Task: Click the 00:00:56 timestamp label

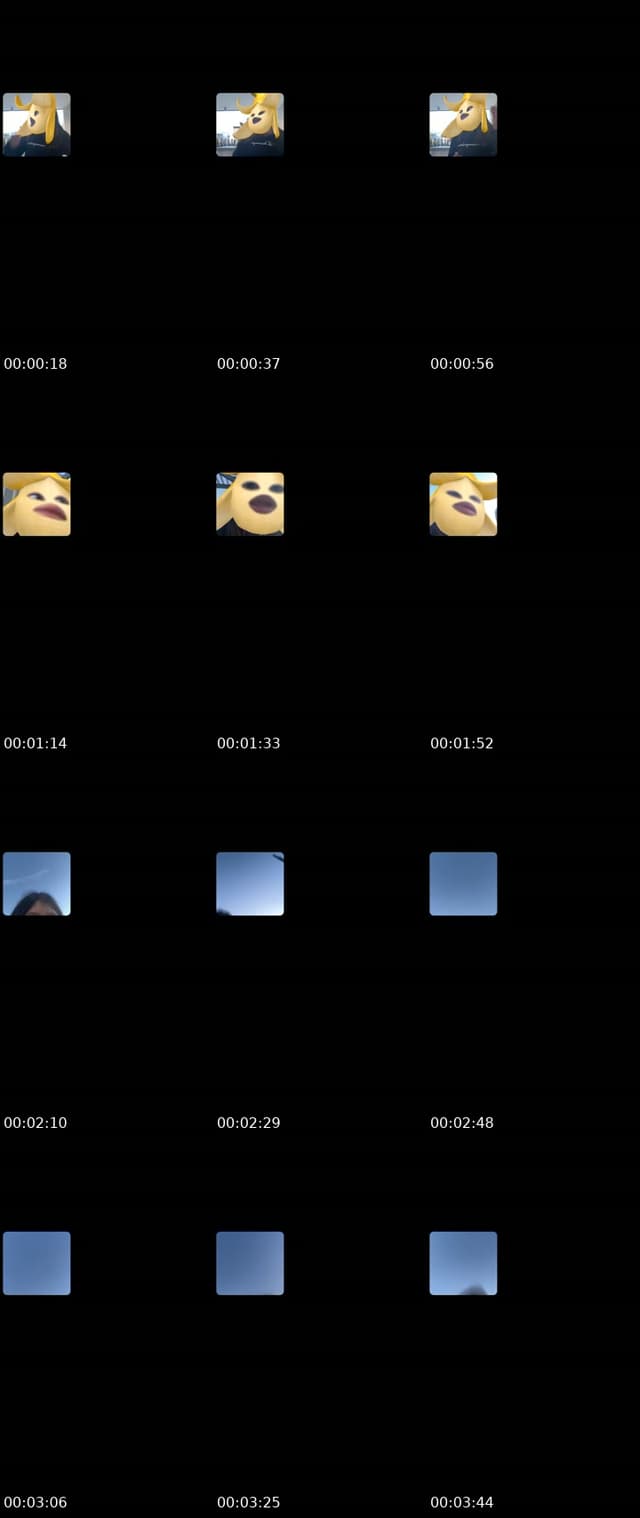Action: point(462,364)
